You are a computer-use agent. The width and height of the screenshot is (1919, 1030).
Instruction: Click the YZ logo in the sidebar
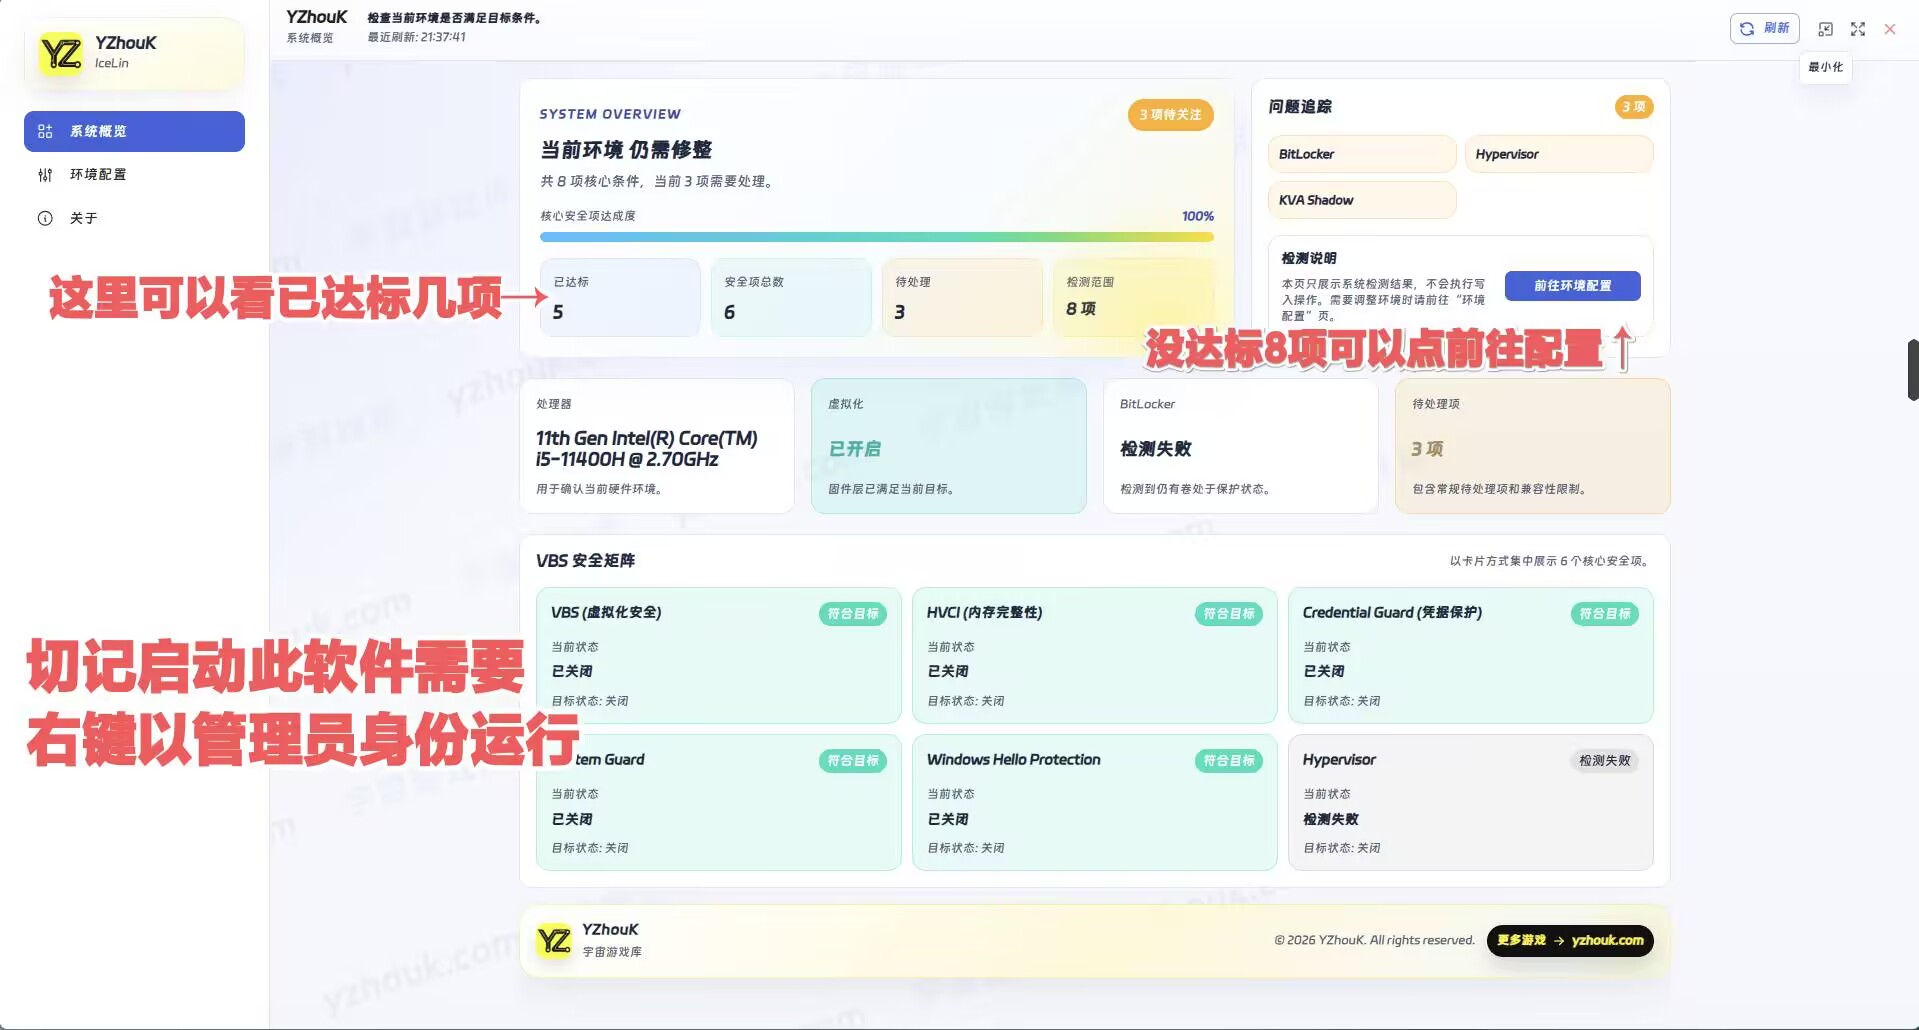tap(59, 53)
